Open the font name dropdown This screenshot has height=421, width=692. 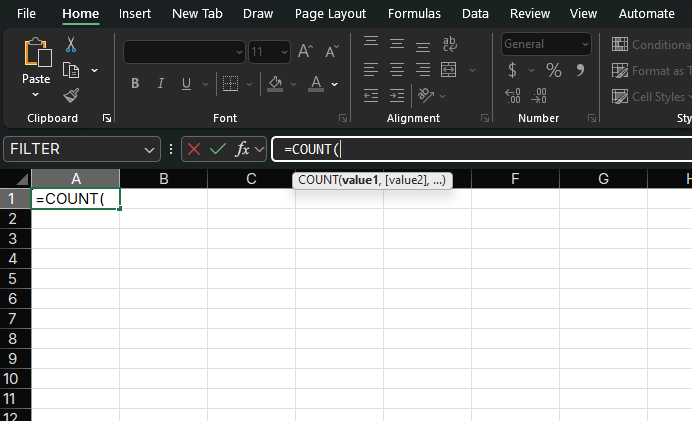[x=239, y=53]
